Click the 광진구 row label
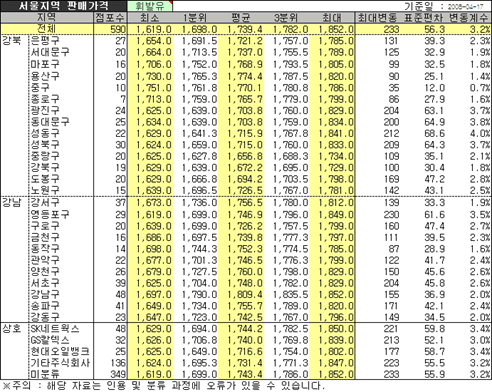 coord(45,110)
